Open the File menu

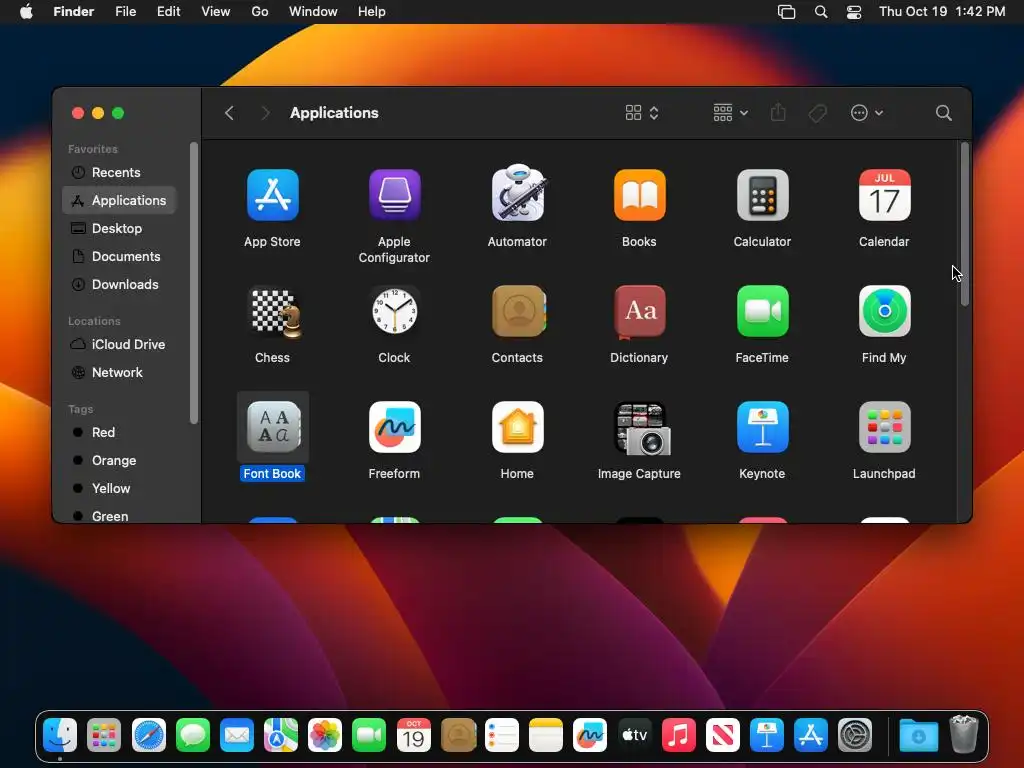[x=125, y=12]
